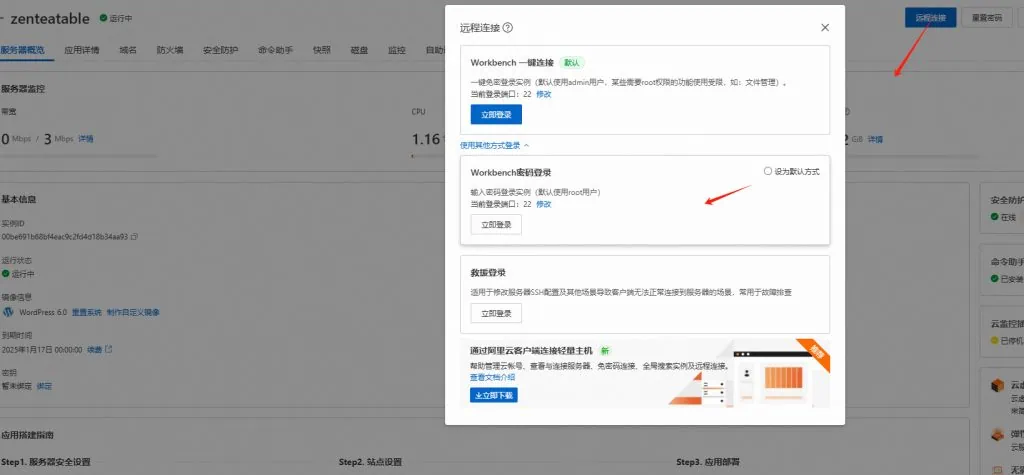
Task: Click the instance ID 00be691b68bf4eac9c2fd4d18b34aa93
Action: (x=64, y=237)
